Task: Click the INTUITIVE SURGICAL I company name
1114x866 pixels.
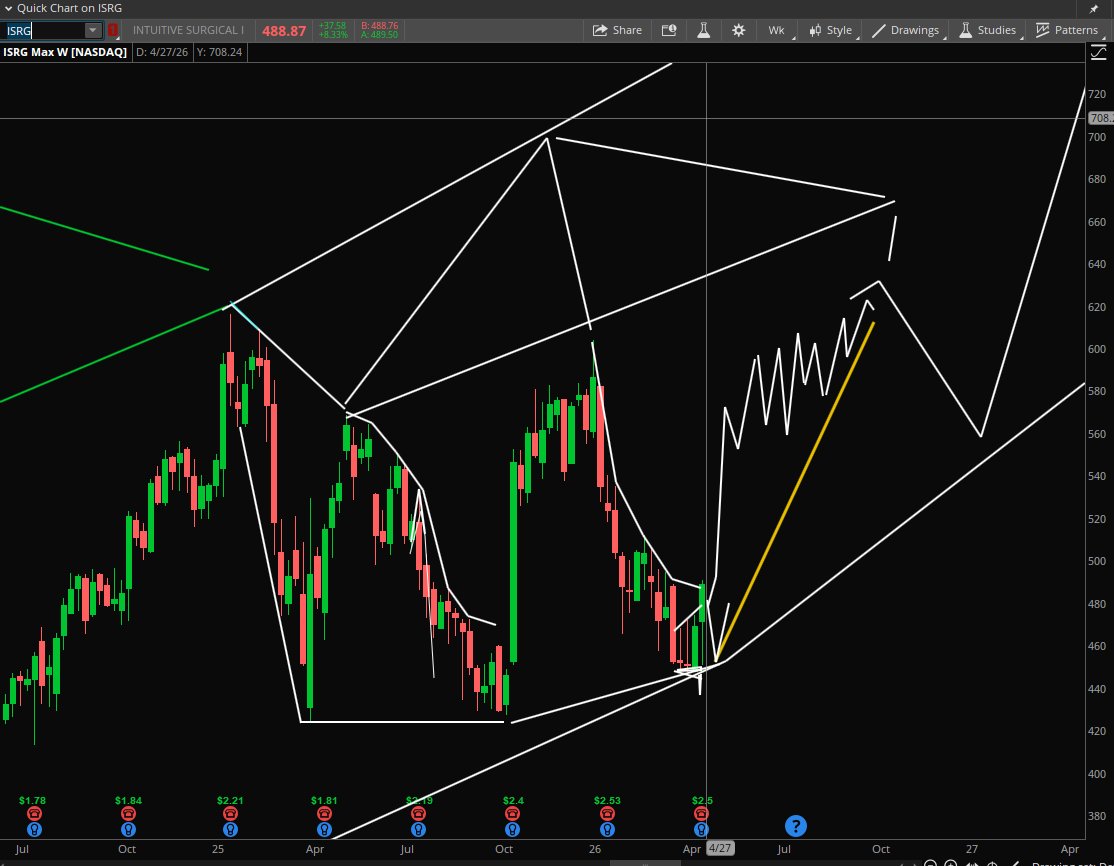Action: point(188,30)
